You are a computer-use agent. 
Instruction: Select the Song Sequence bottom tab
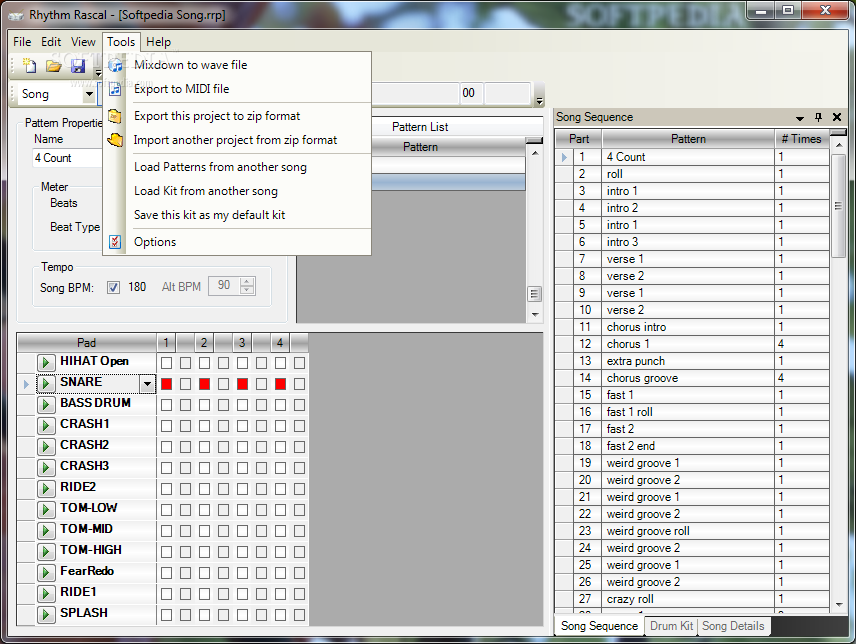[599, 626]
